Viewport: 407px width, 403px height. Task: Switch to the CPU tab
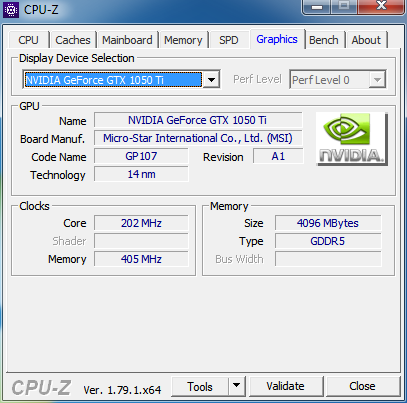[x=28, y=40]
